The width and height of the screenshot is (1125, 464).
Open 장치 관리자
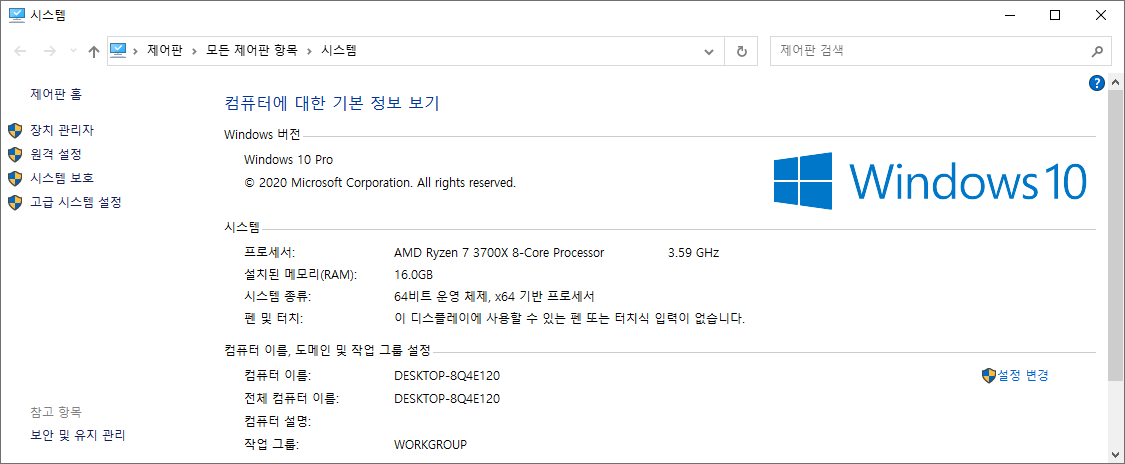point(62,131)
